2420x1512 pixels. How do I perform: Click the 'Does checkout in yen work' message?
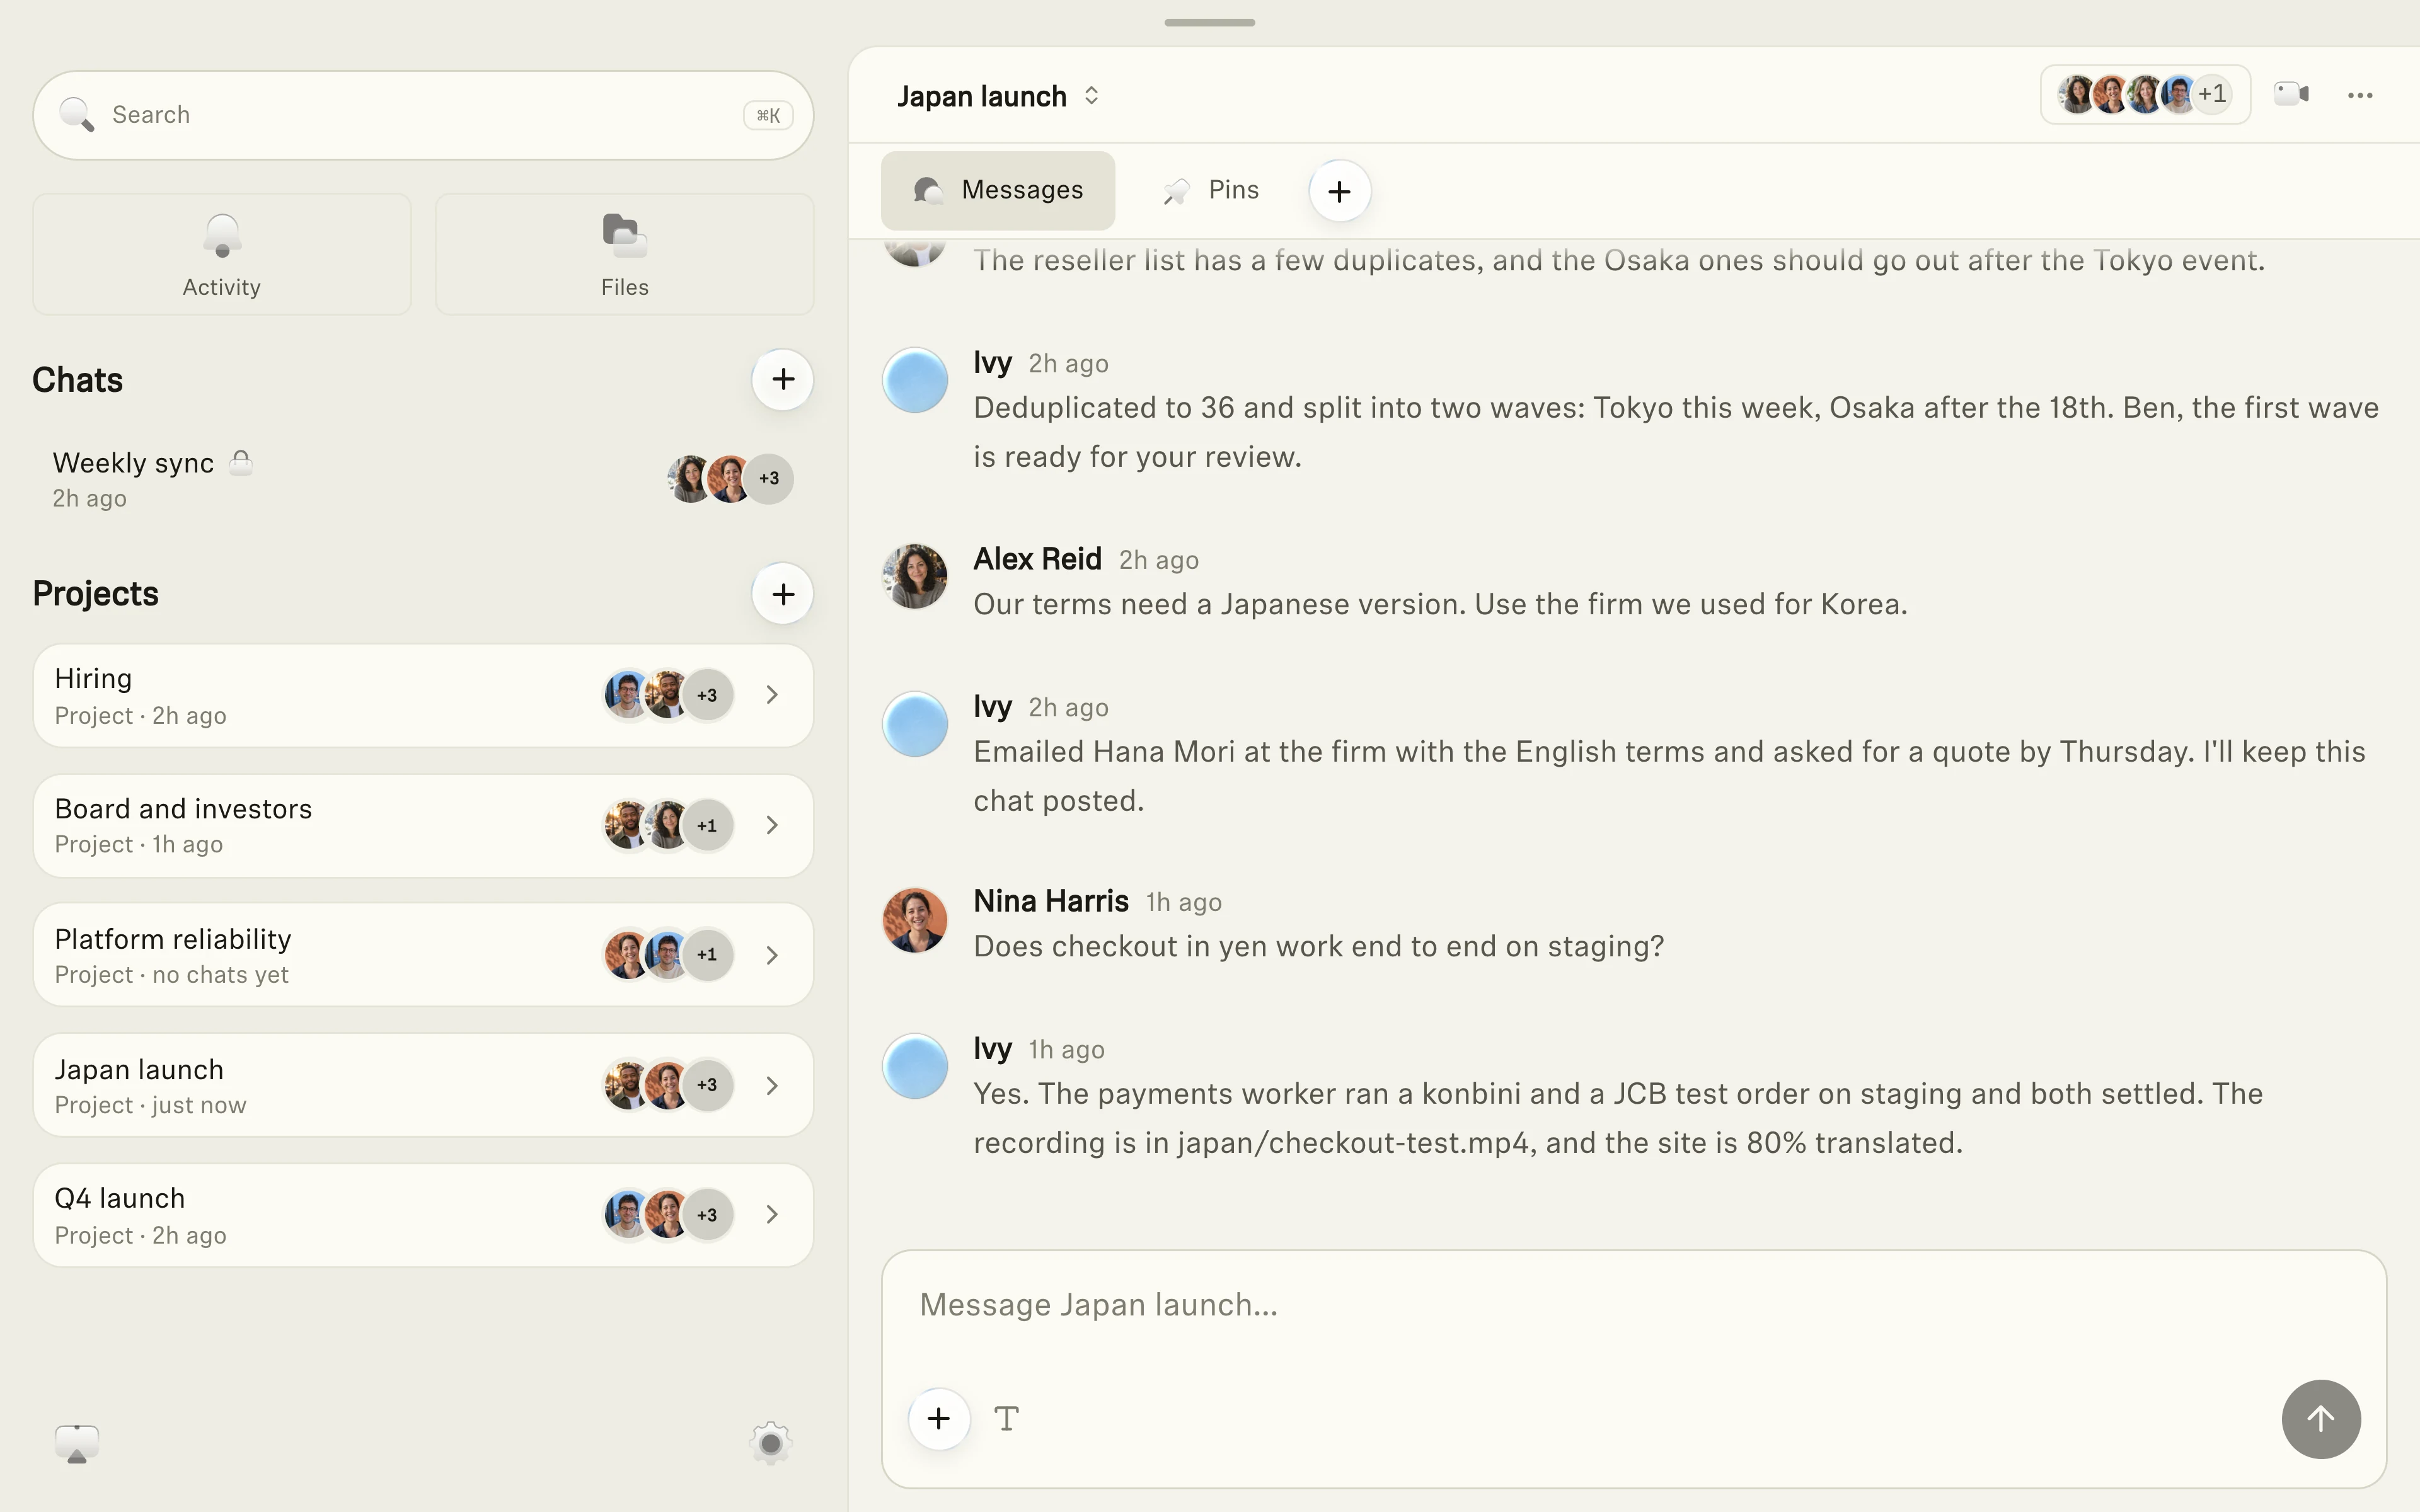pos(1319,947)
